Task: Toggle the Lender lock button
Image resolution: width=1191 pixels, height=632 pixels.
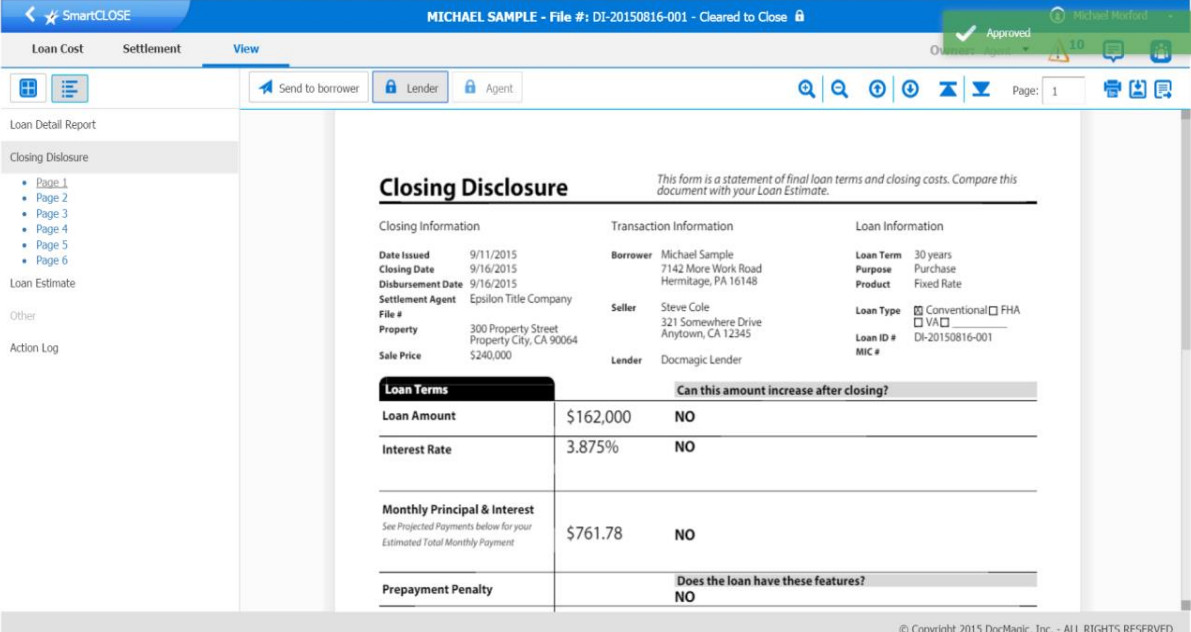Action: tap(411, 88)
